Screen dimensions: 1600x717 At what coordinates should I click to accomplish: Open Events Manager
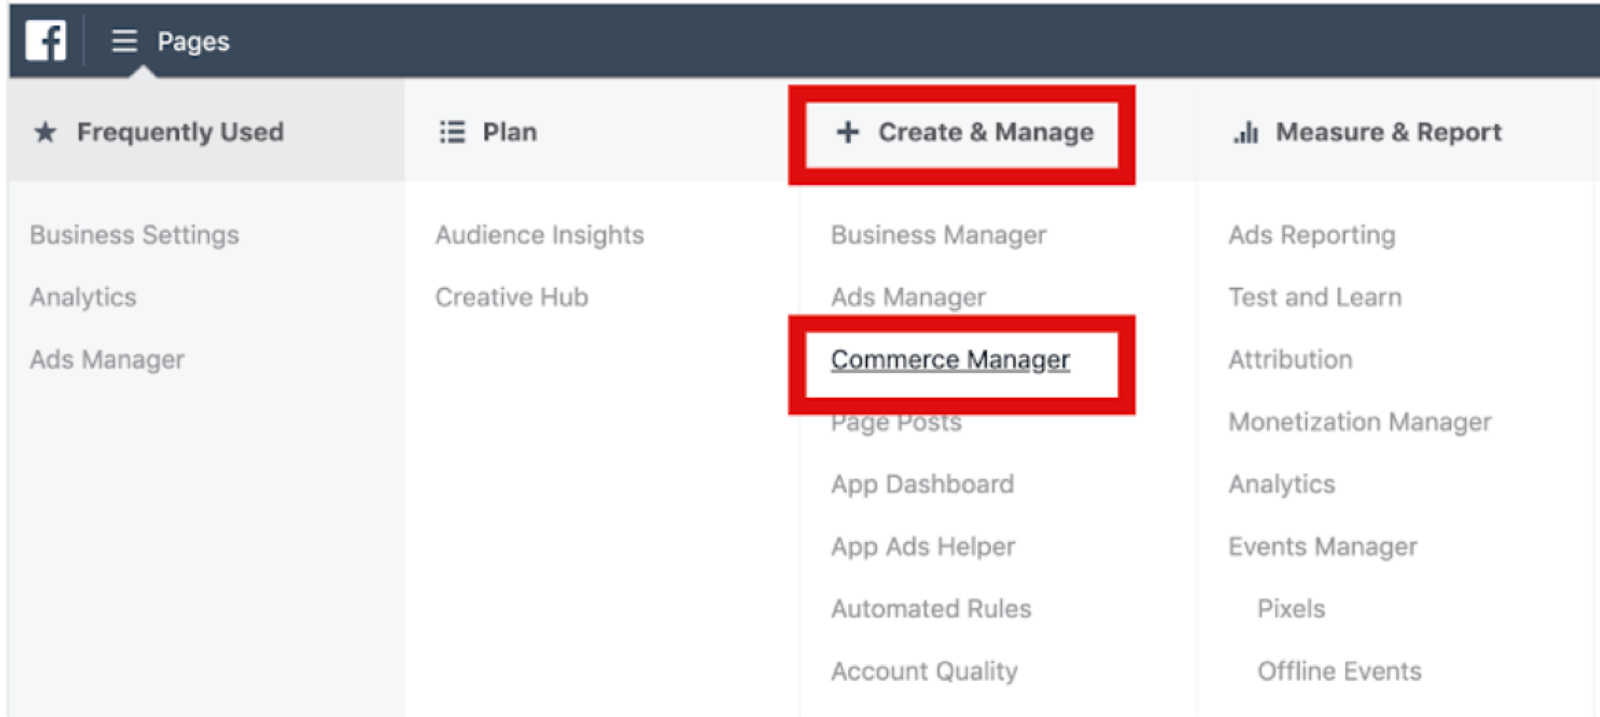1323,547
